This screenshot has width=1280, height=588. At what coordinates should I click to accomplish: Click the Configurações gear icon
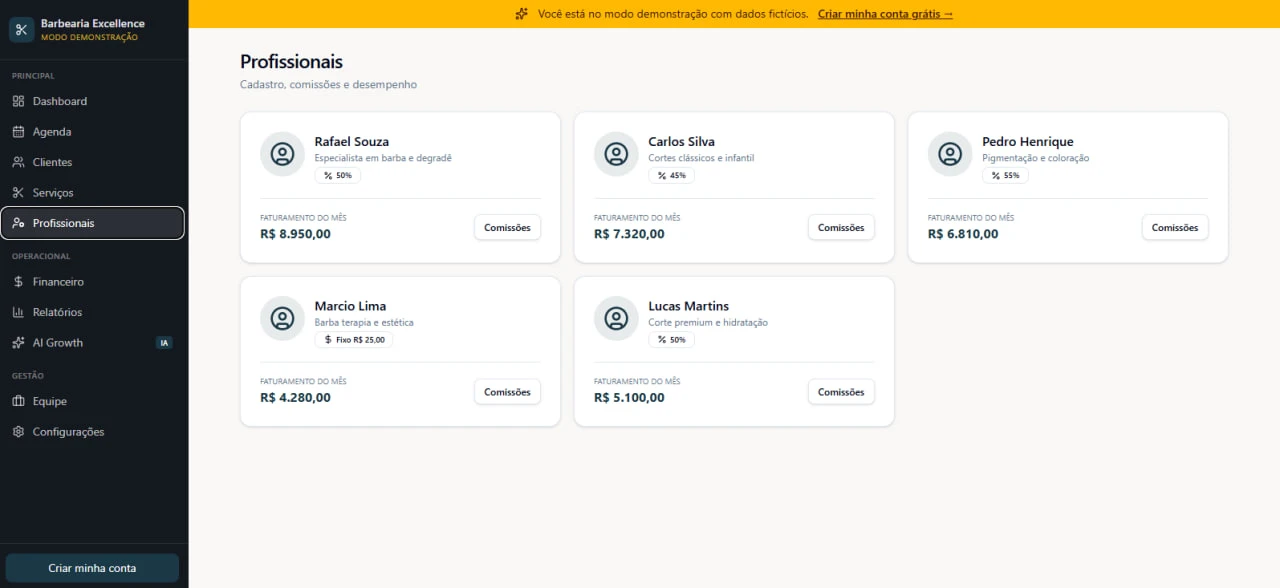coord(18,432)
